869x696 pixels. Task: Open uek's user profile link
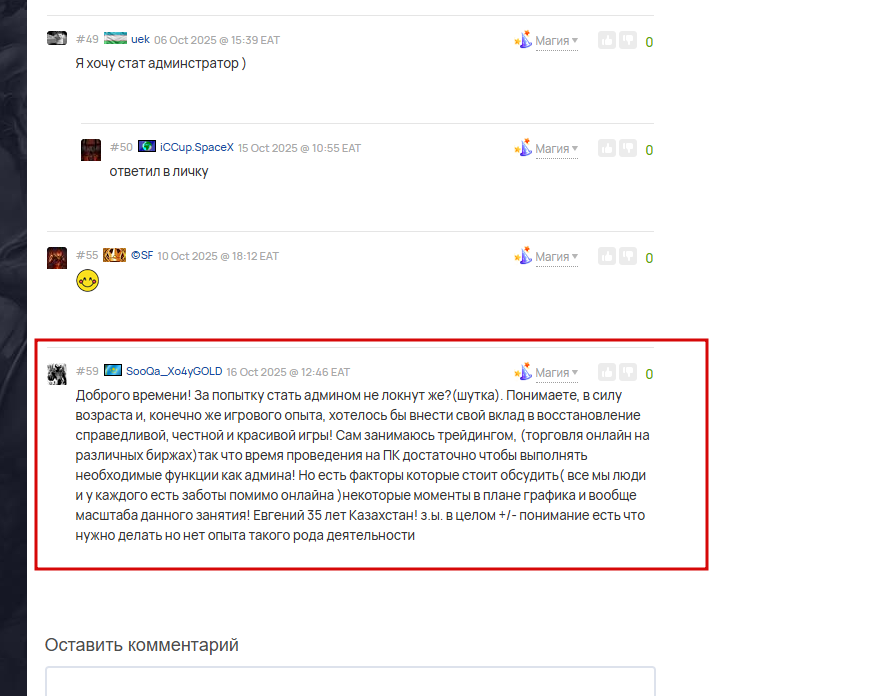tap(140, 39)
